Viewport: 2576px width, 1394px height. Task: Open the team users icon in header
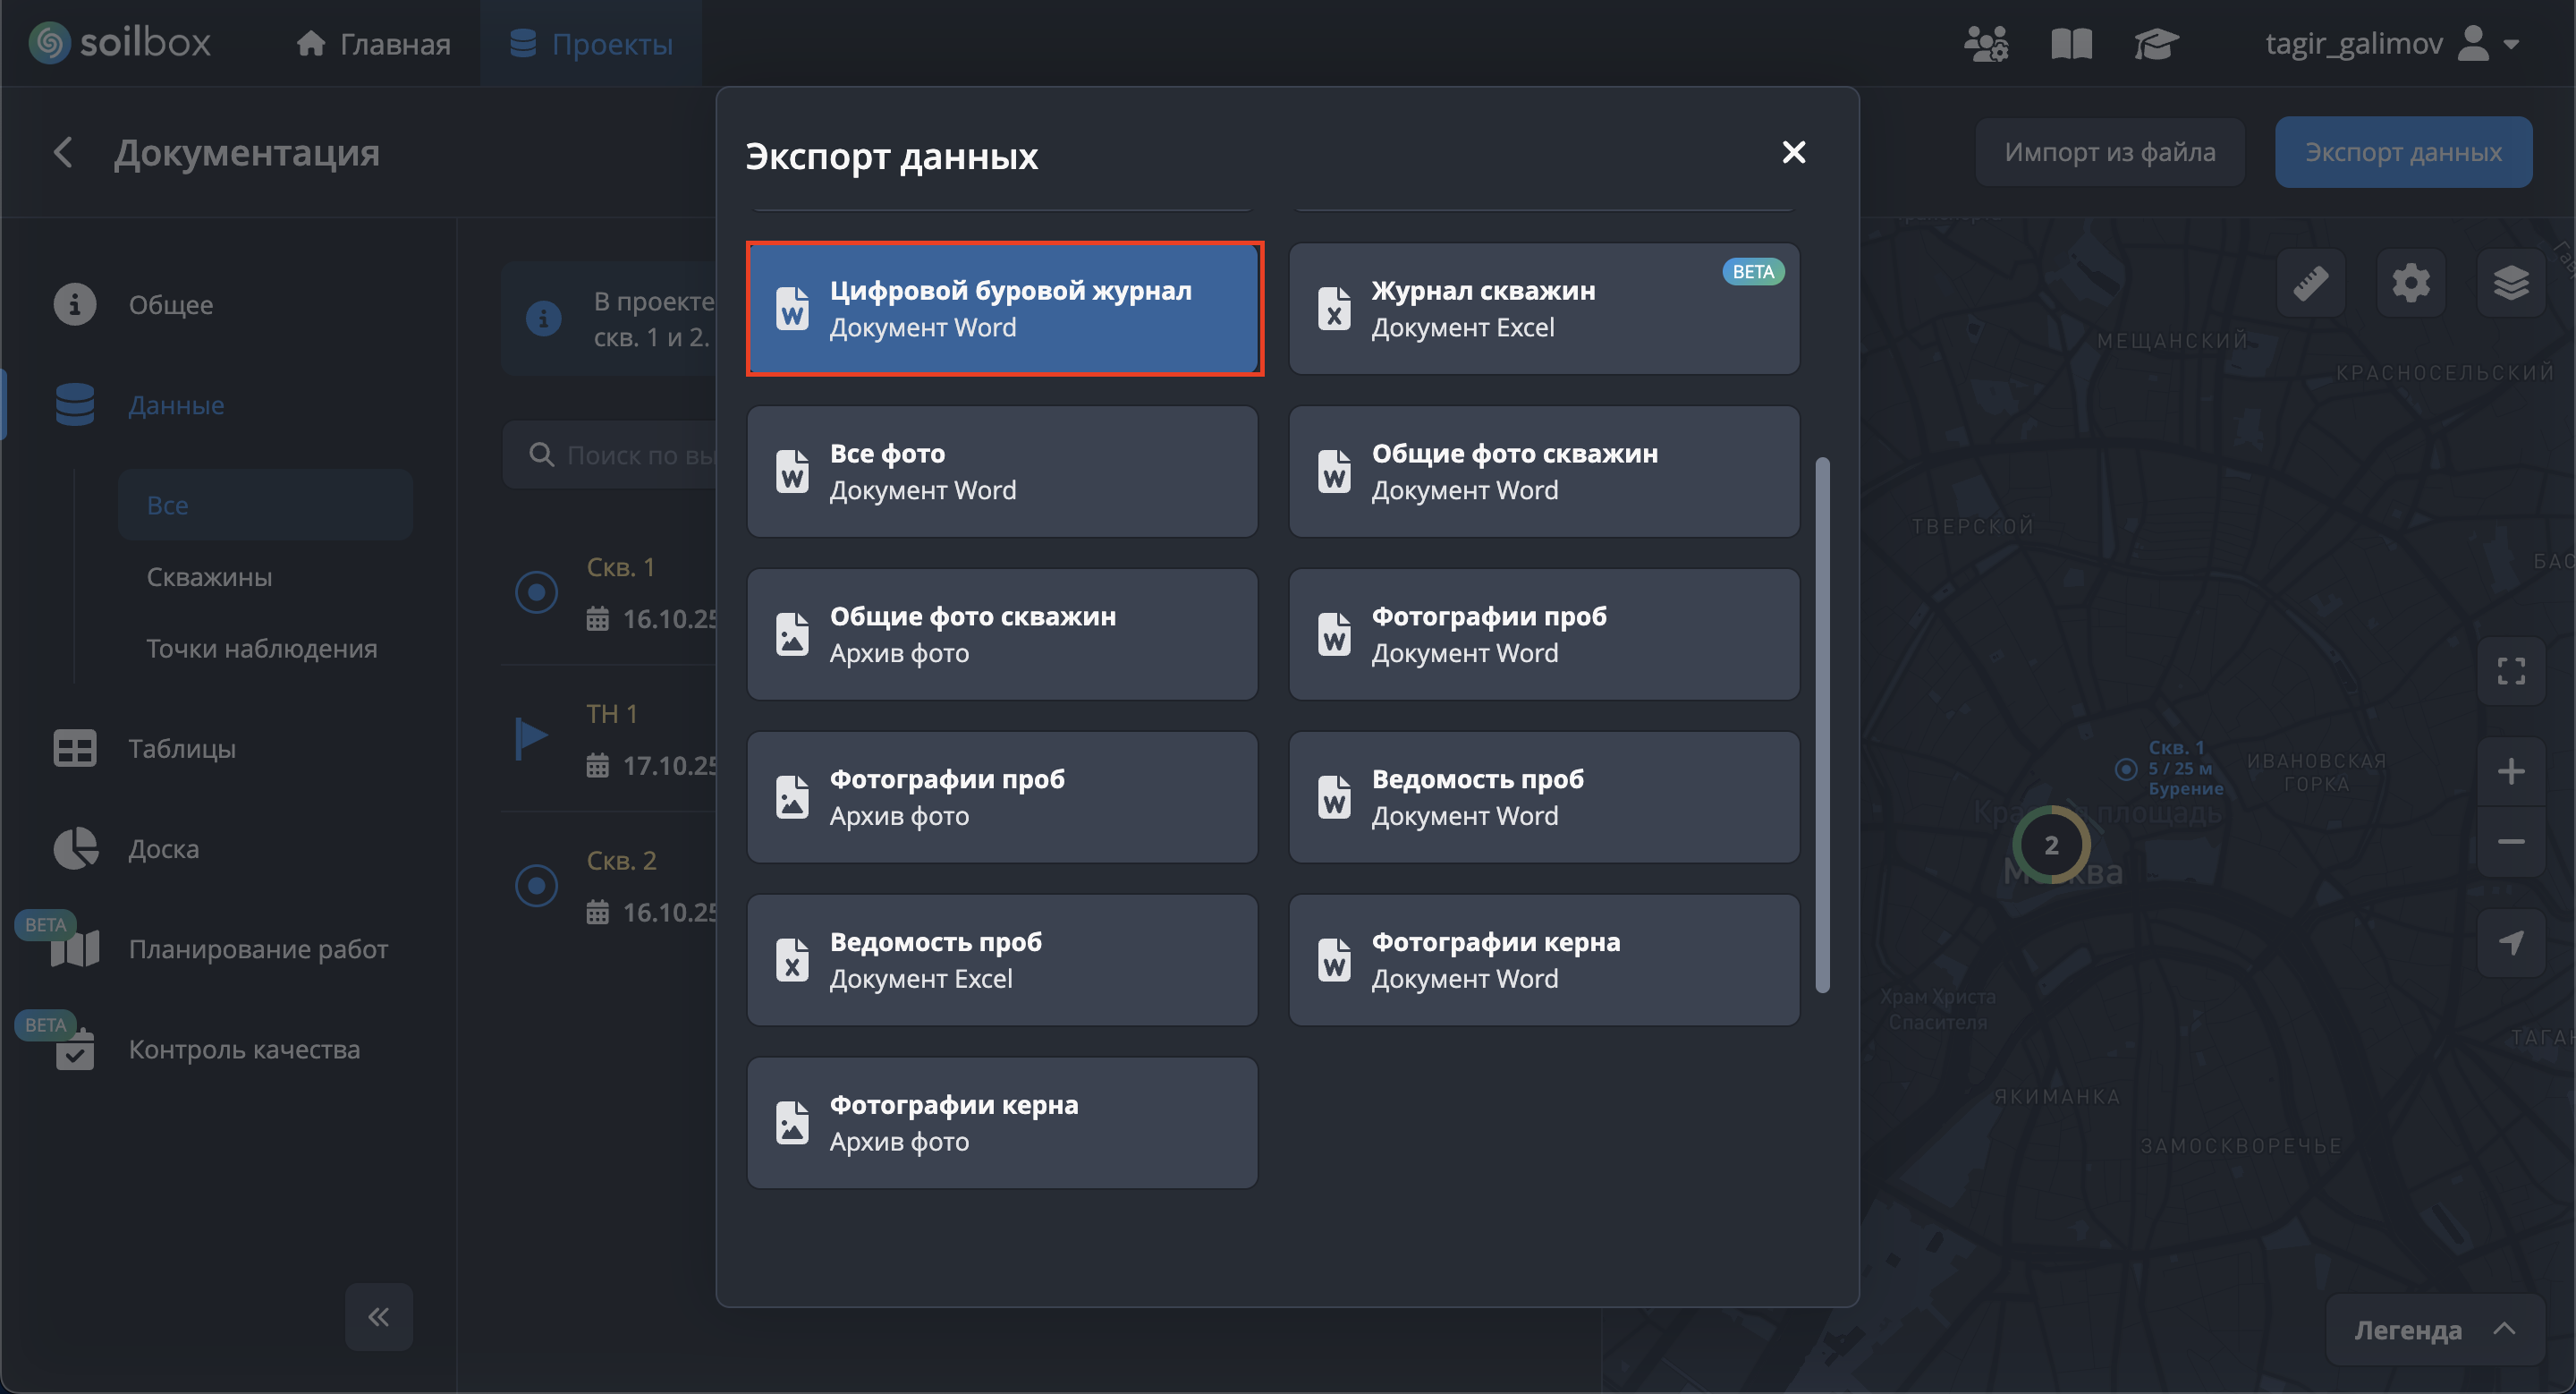coord(1985,44)
